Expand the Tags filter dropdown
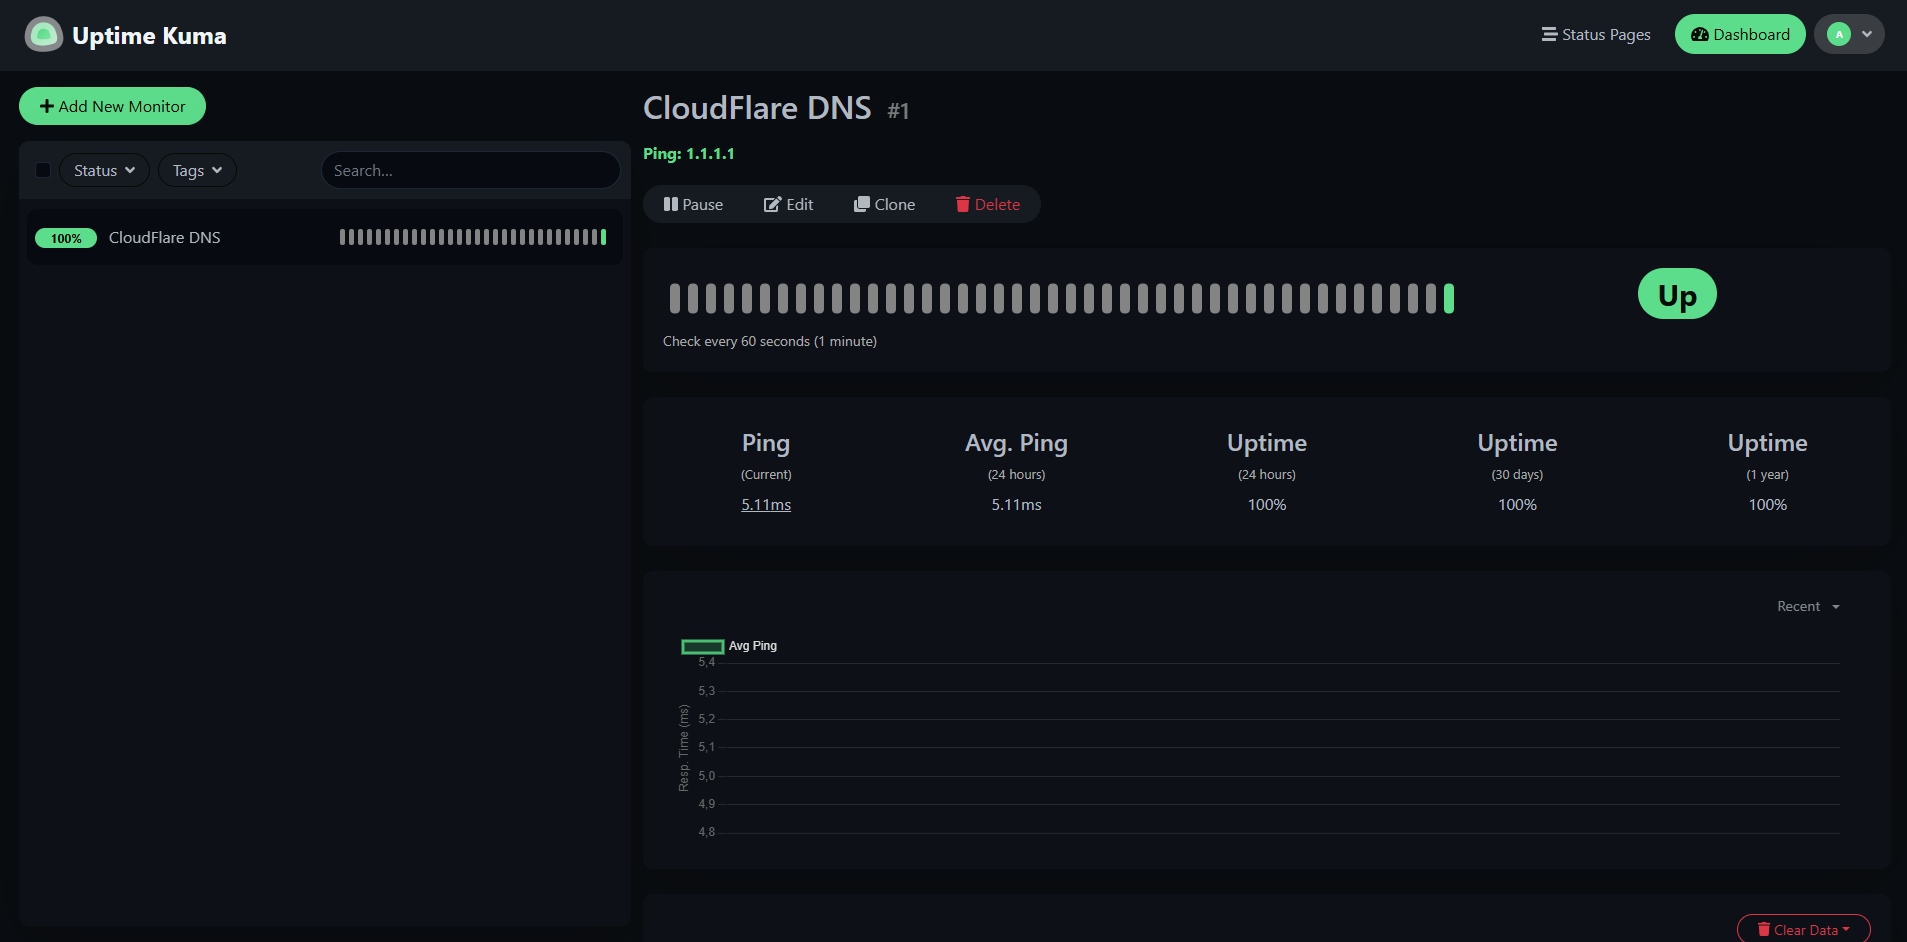1907x942 pixels. click(x=197, y=170)
